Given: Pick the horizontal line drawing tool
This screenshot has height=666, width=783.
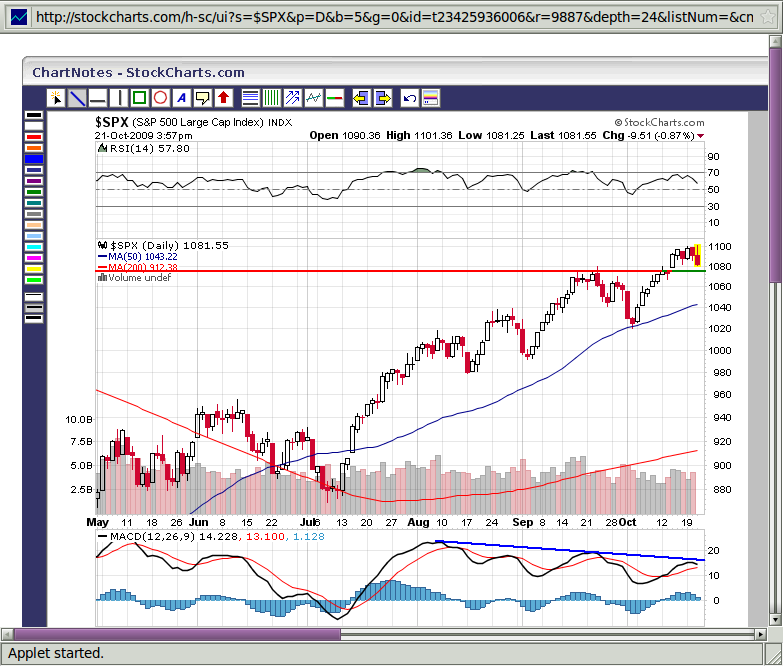Looking at the screenshot, I should [x=98, y=98].
